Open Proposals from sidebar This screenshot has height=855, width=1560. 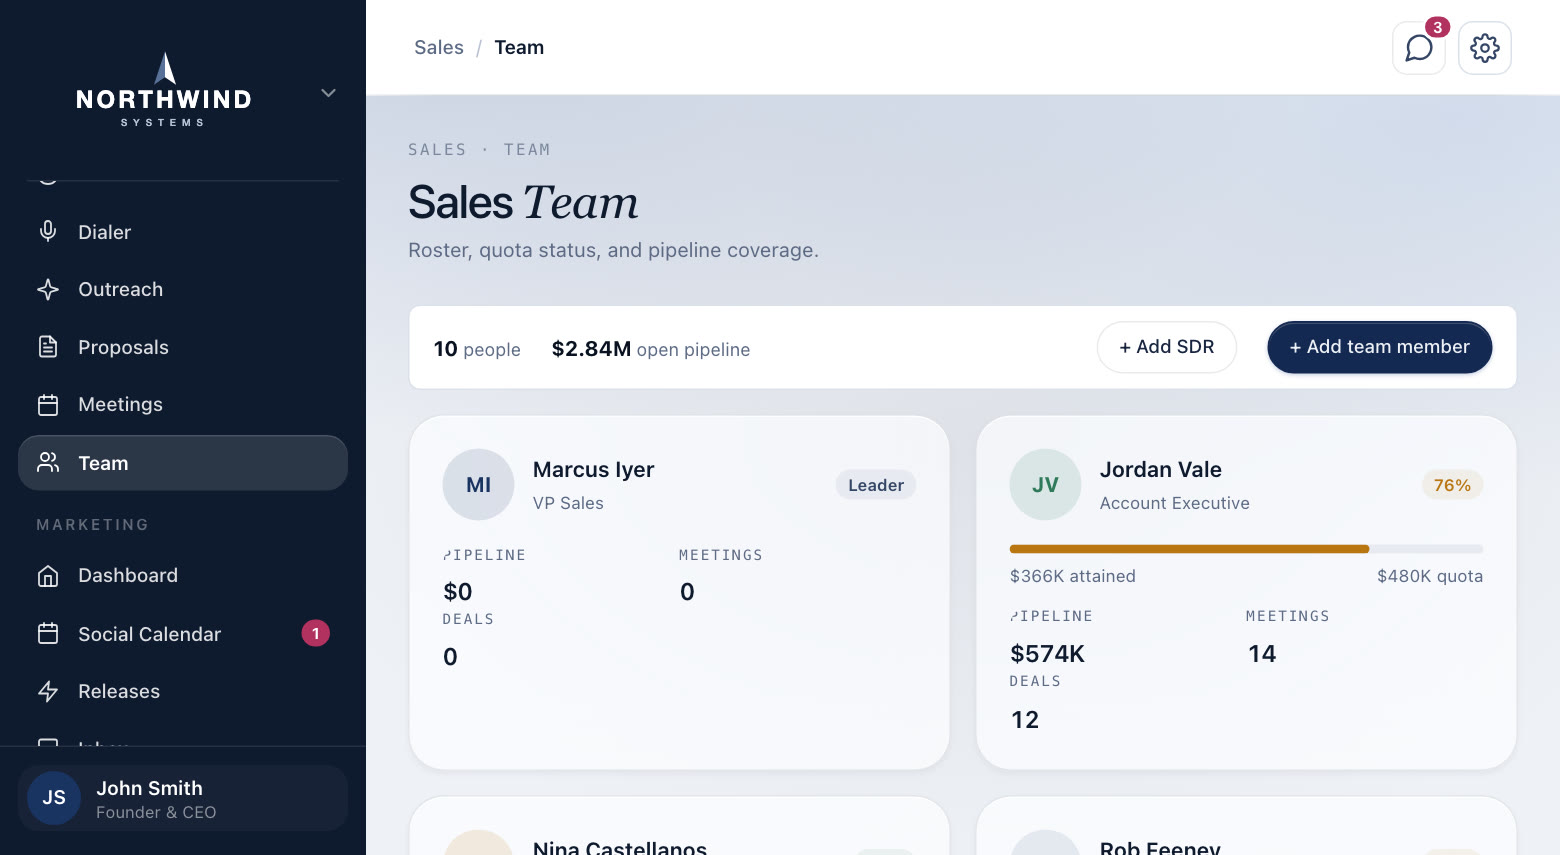coord(183,347)
